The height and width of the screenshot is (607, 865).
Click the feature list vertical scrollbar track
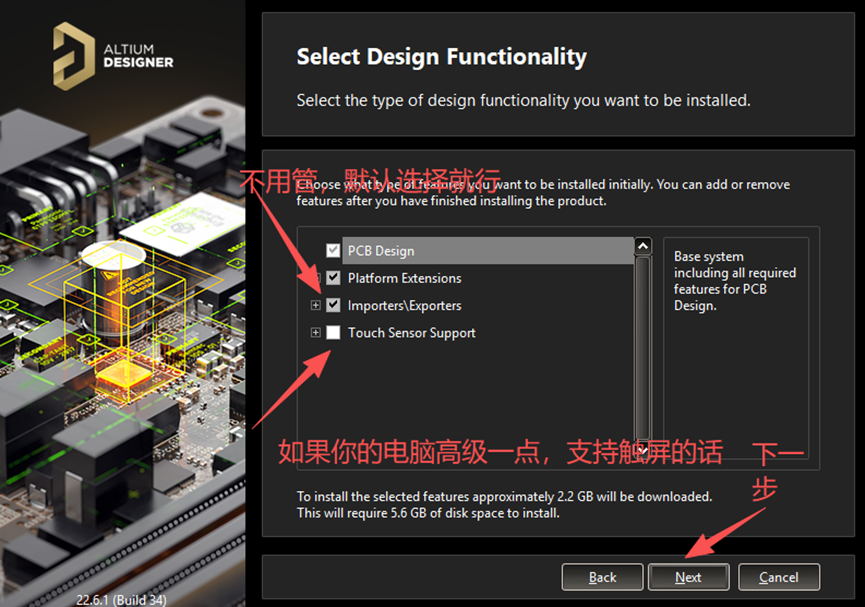tap(643, 348)
